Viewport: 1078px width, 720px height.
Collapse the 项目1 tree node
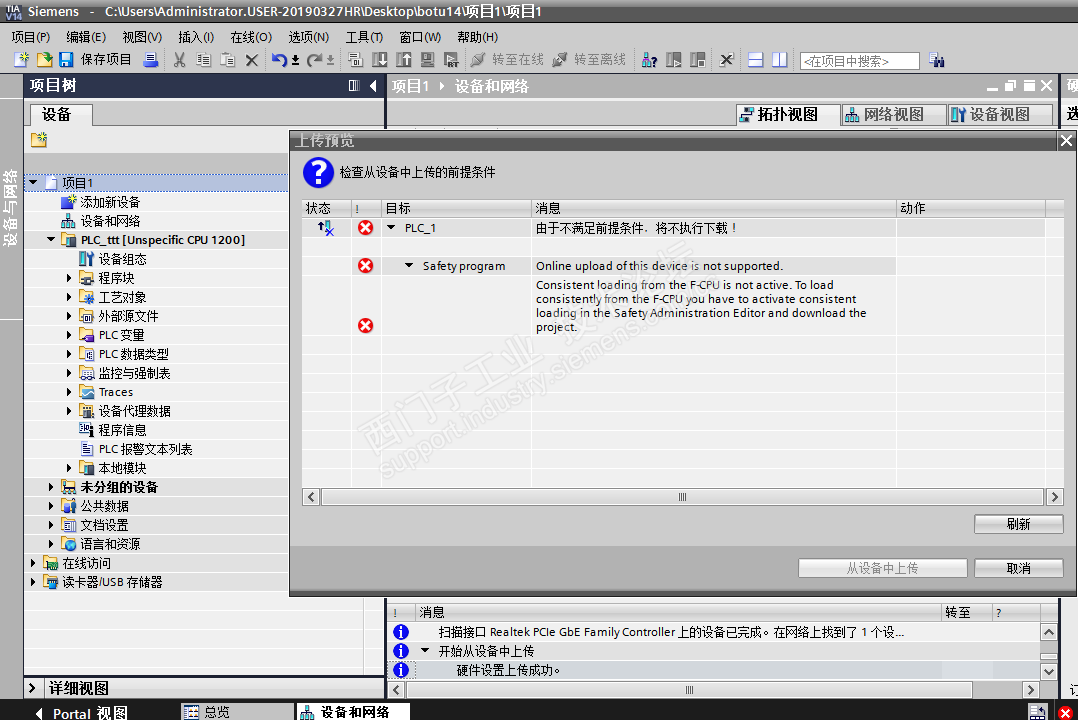(x=33, y=182)
